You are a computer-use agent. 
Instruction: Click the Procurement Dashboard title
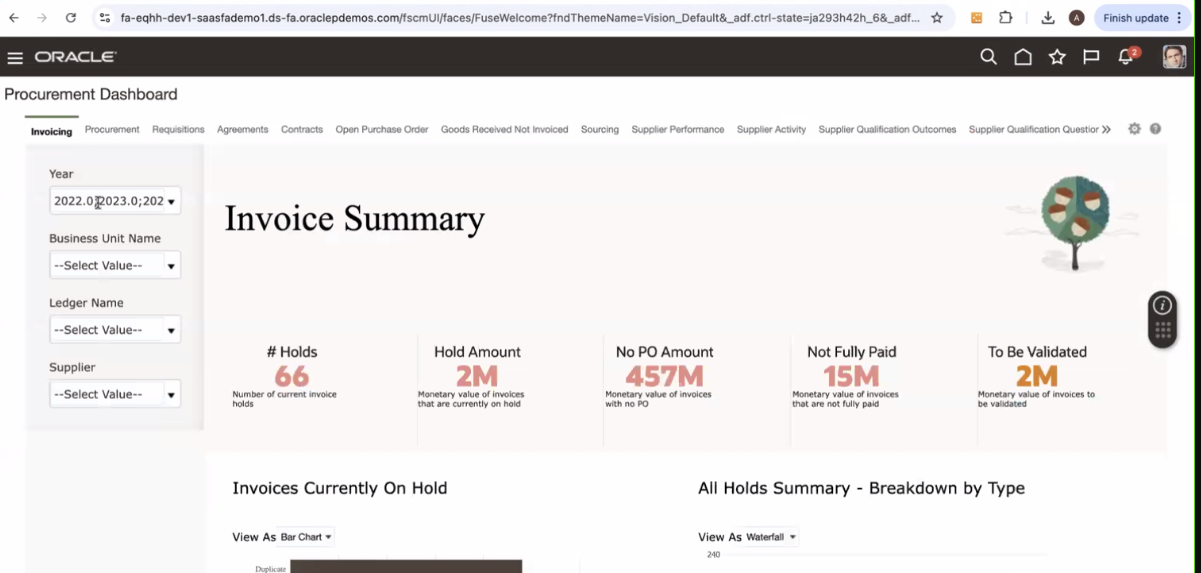pos(91,94)
